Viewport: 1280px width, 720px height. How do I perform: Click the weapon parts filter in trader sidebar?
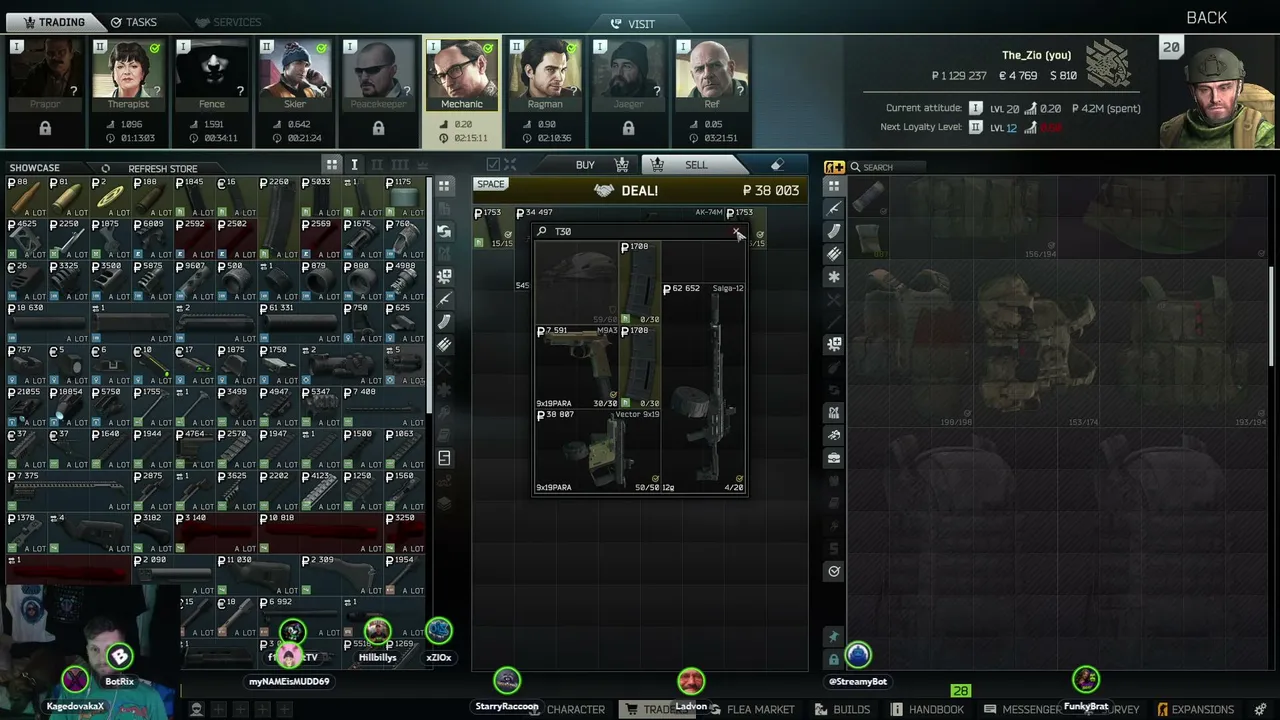[445, 276]
